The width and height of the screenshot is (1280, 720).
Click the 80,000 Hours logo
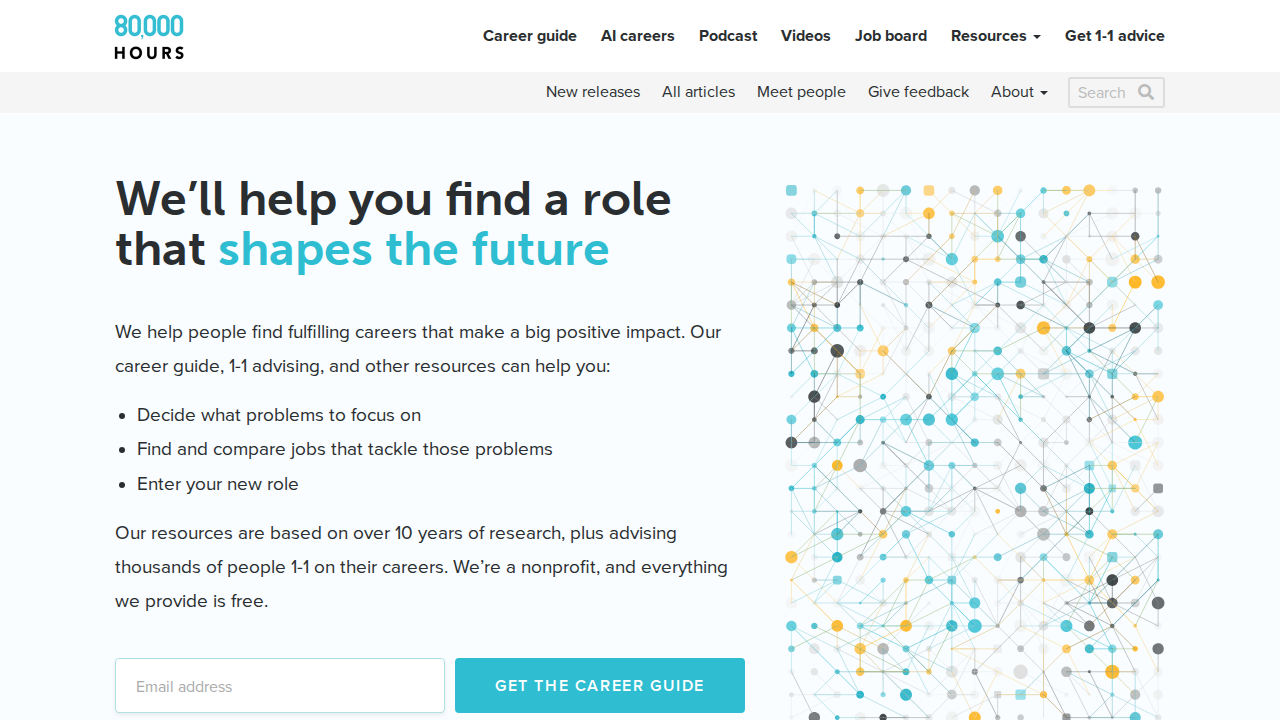click(x=149, y=37)
